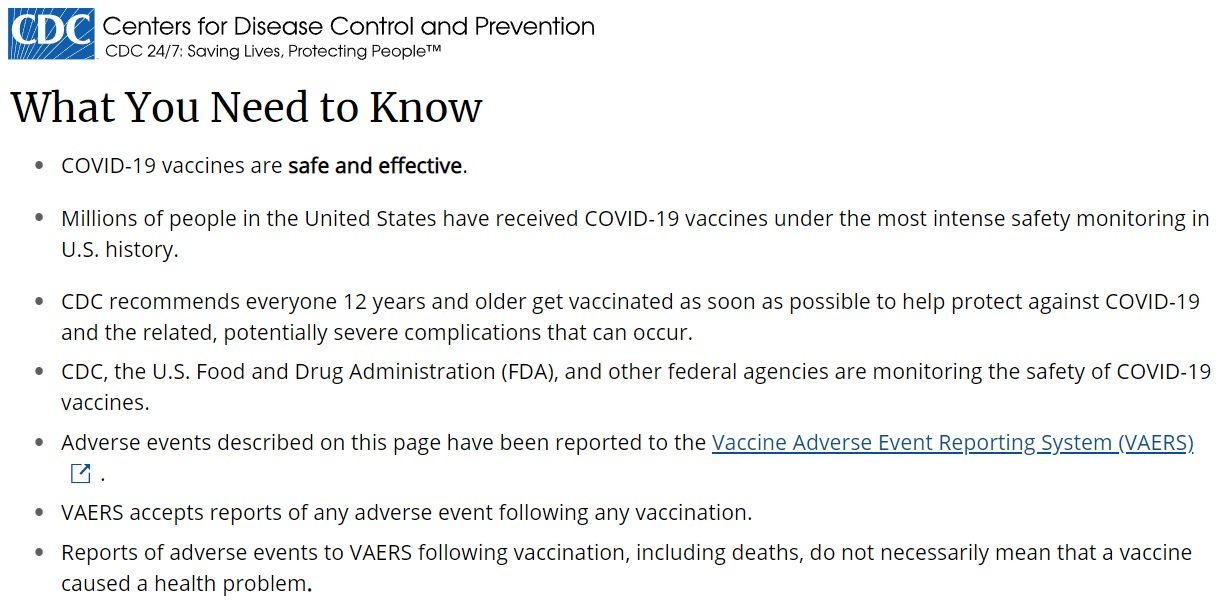The width and height of the screenshot is (1227, 610).
Task: Click the Centers for Disease Control and Prevention title
Action: click(349, 25)
